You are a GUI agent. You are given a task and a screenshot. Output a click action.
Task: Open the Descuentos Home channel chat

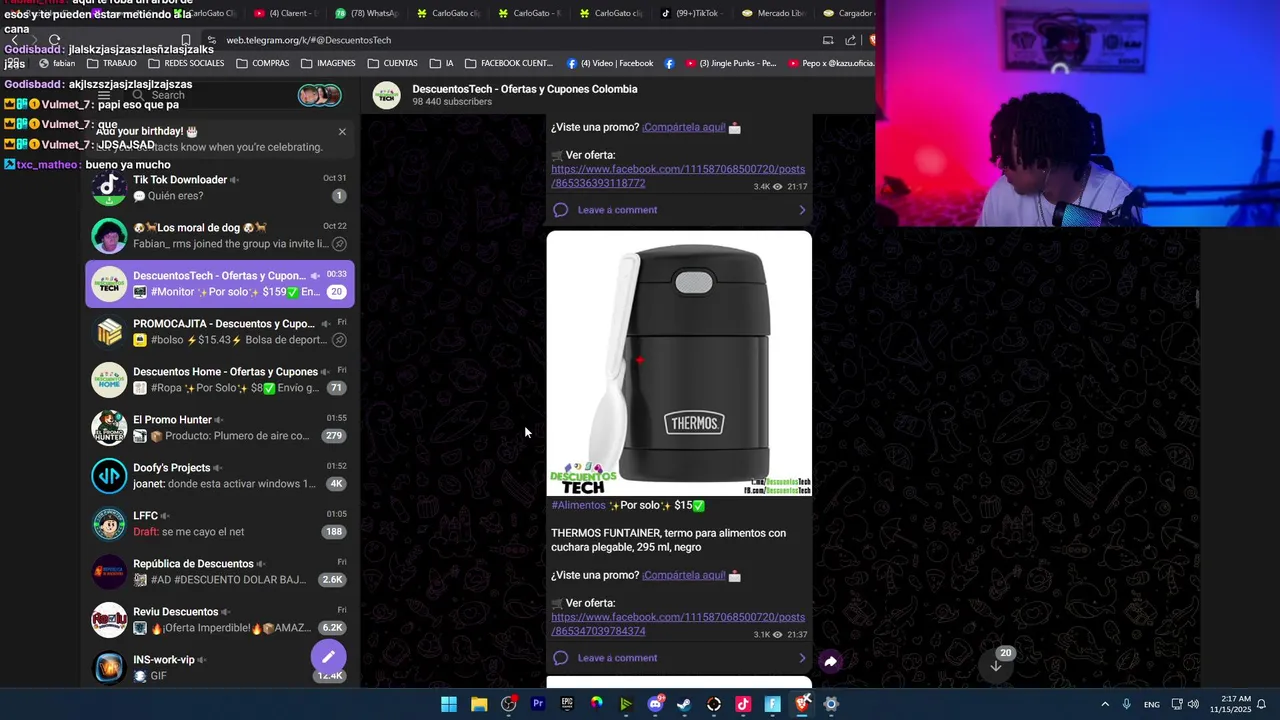click(x=220, y=380)
